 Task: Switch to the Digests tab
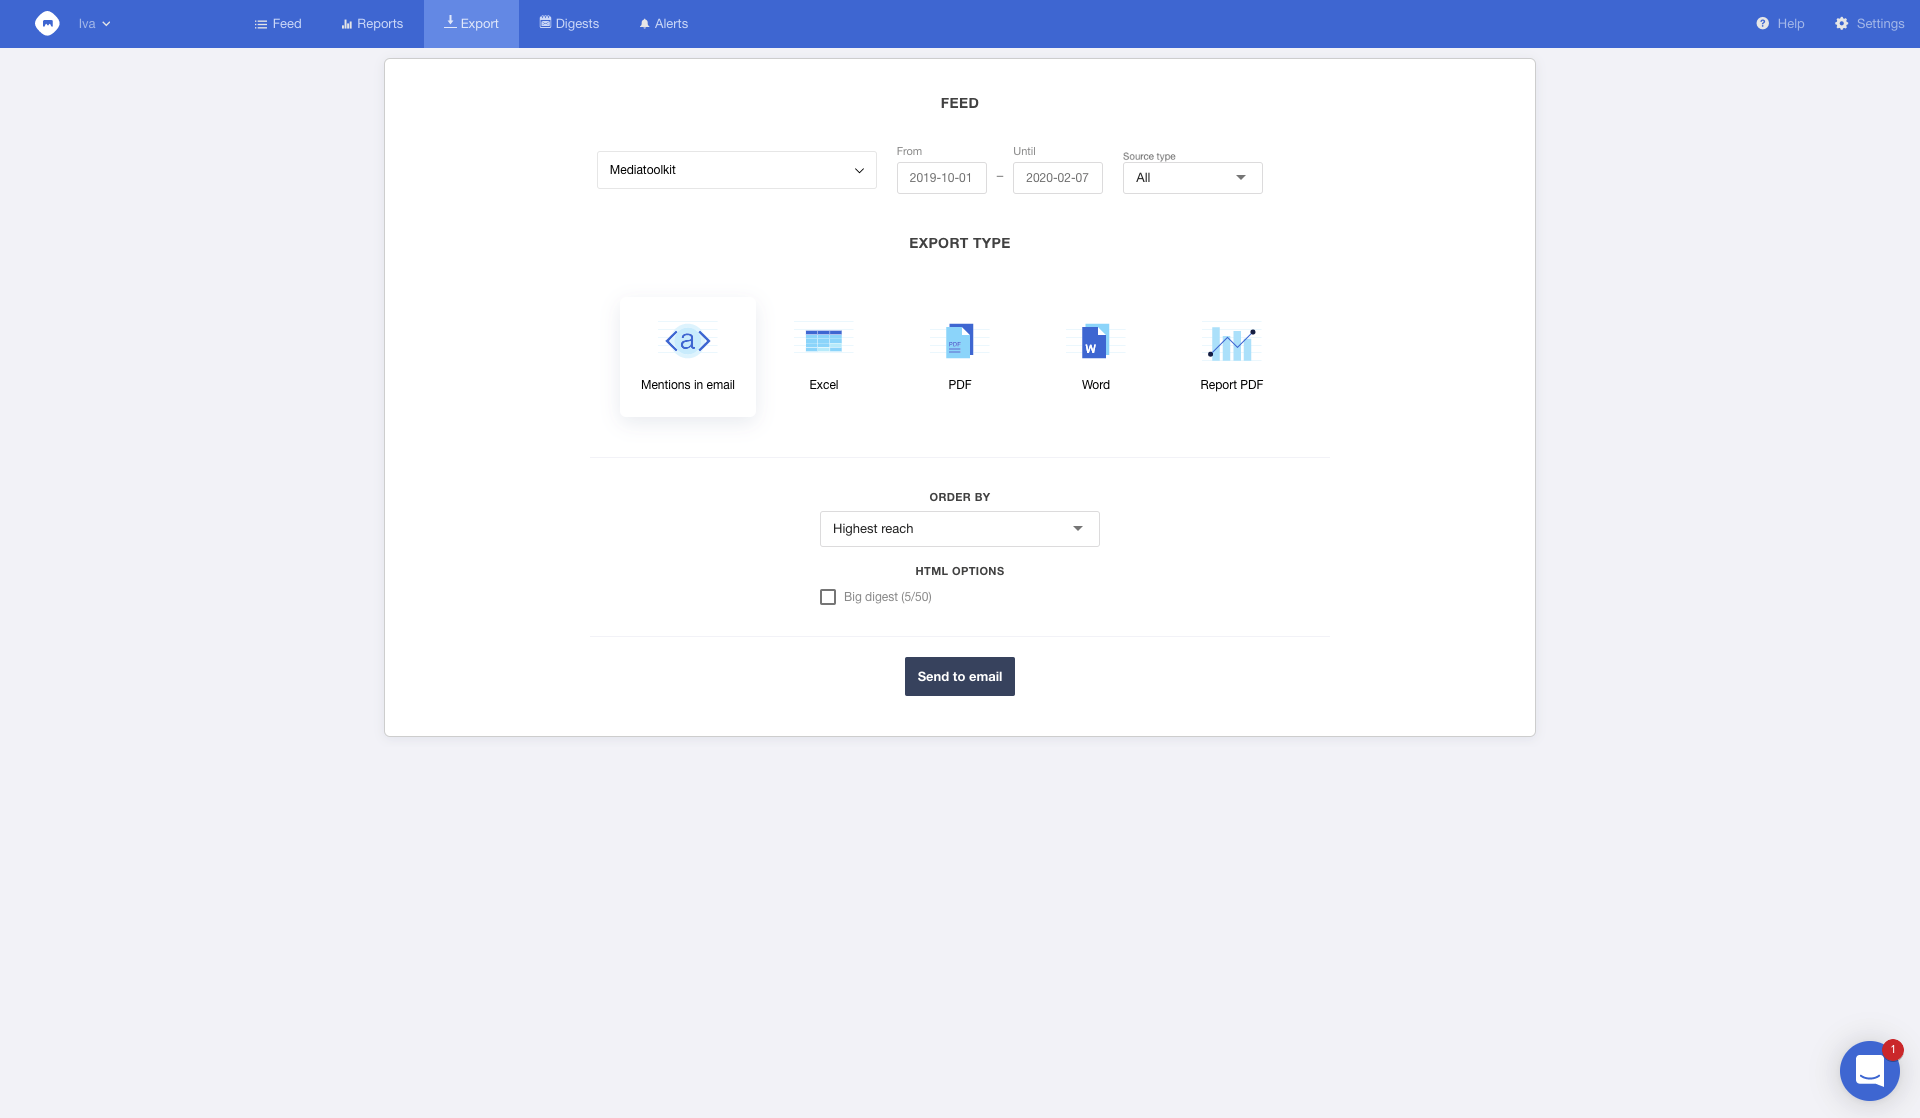[x=569, y=24]
